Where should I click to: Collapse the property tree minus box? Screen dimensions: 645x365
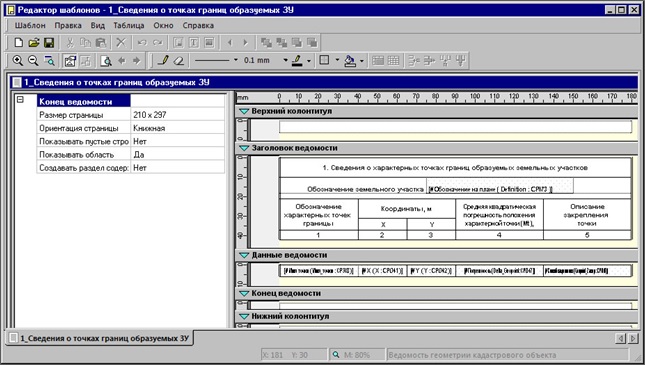tap(20, 100)
